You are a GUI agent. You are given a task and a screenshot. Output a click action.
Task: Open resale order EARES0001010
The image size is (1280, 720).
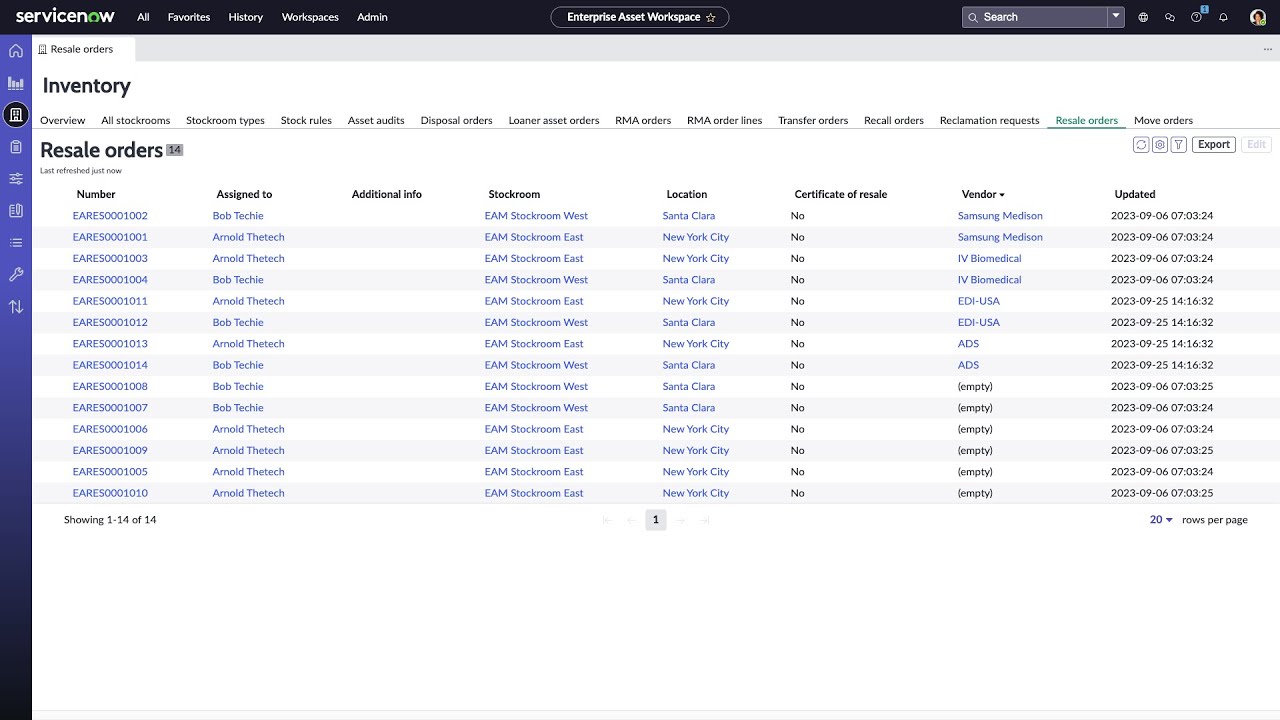(x=110, y=493)
